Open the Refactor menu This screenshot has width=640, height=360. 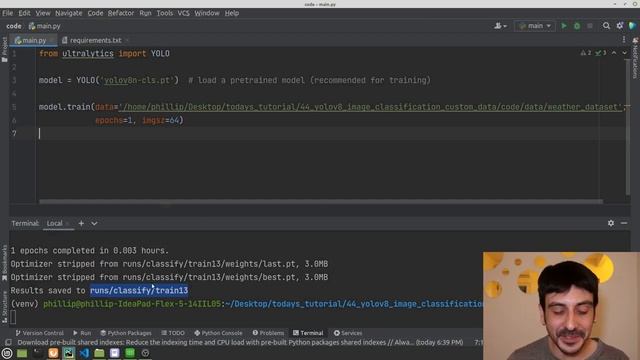[x=121, y=13]
